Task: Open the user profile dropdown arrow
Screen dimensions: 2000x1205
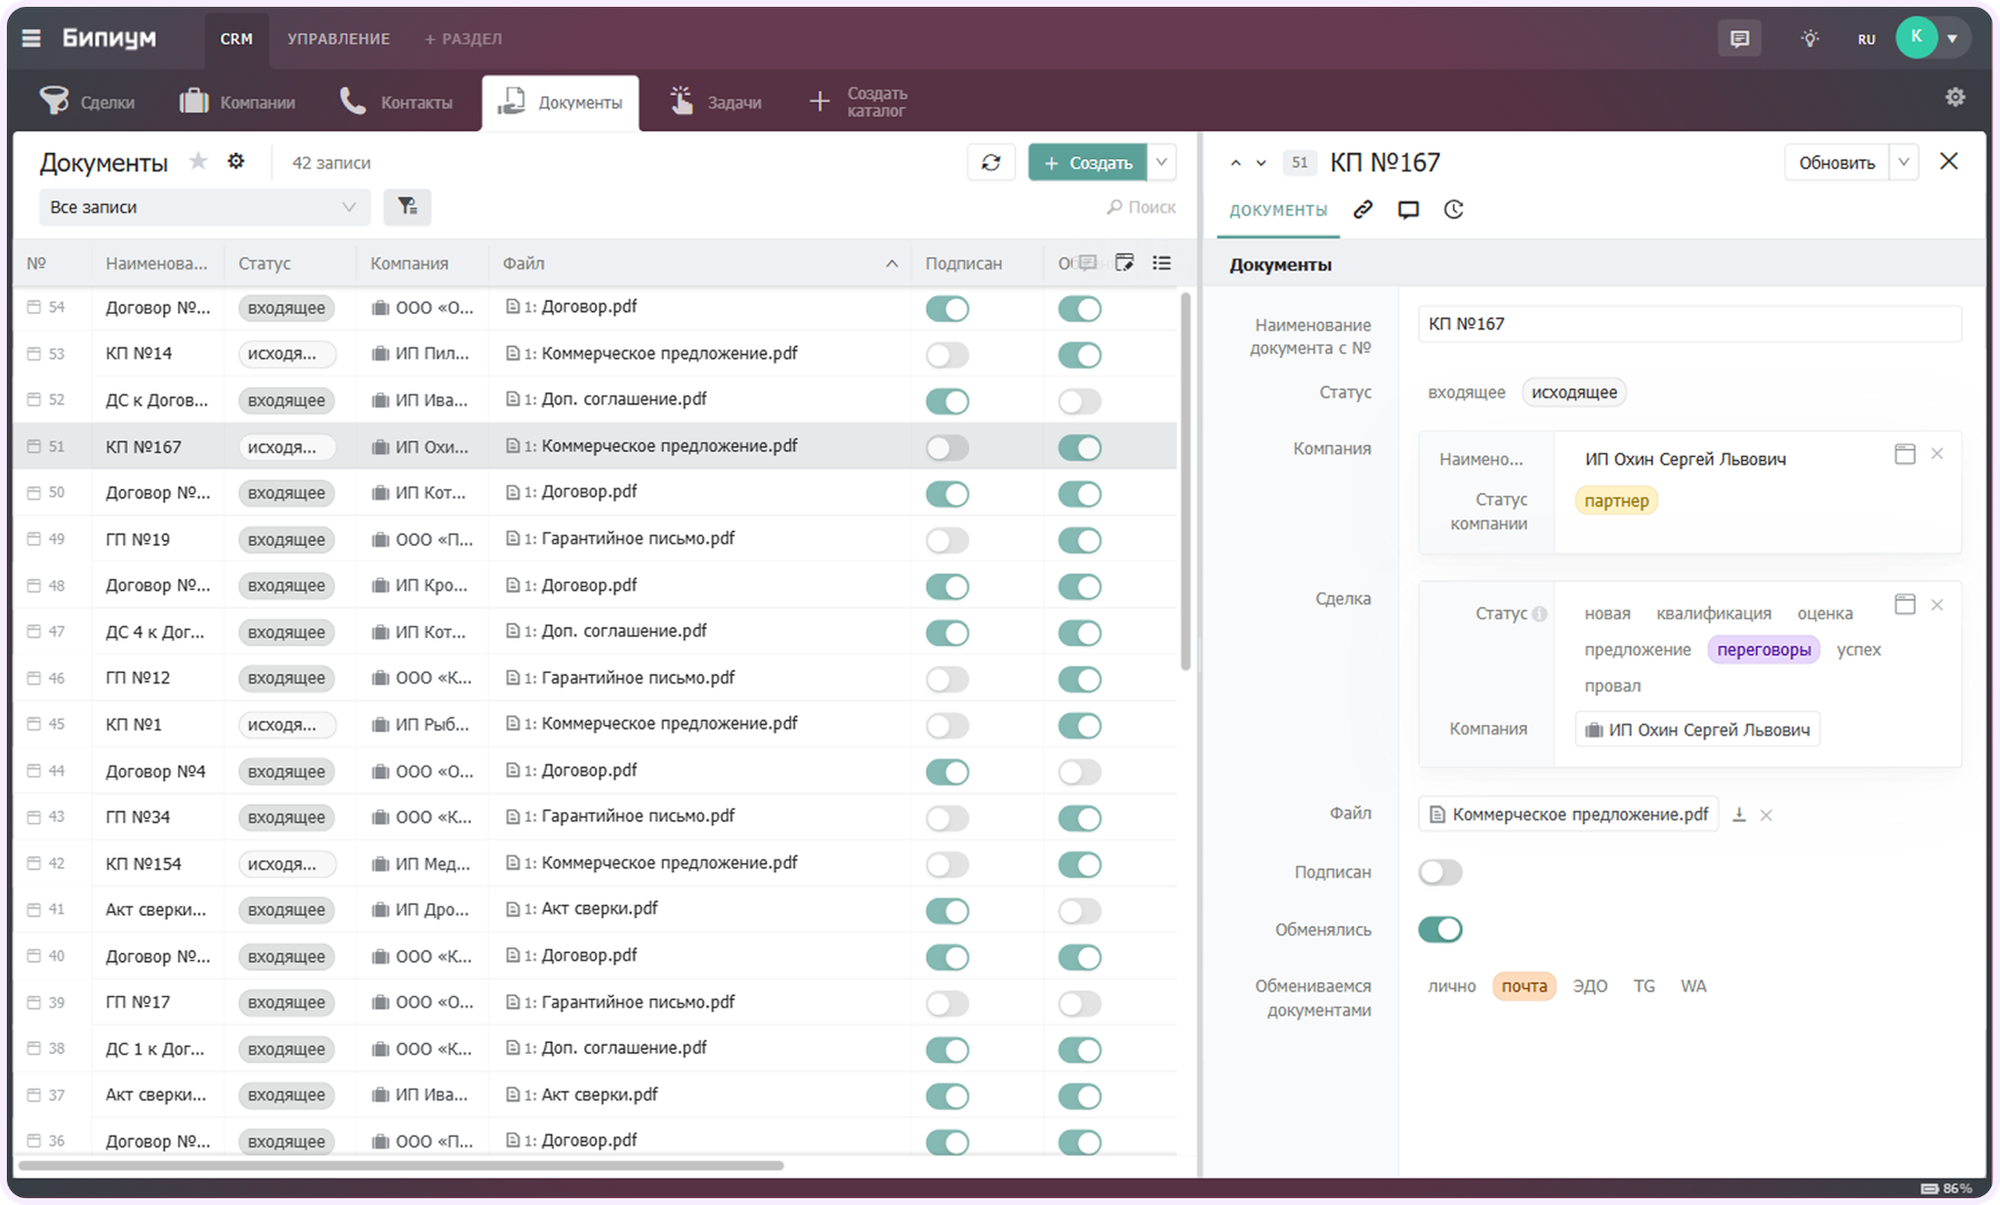Action: pyautogui.click(x=1952, y=39)
